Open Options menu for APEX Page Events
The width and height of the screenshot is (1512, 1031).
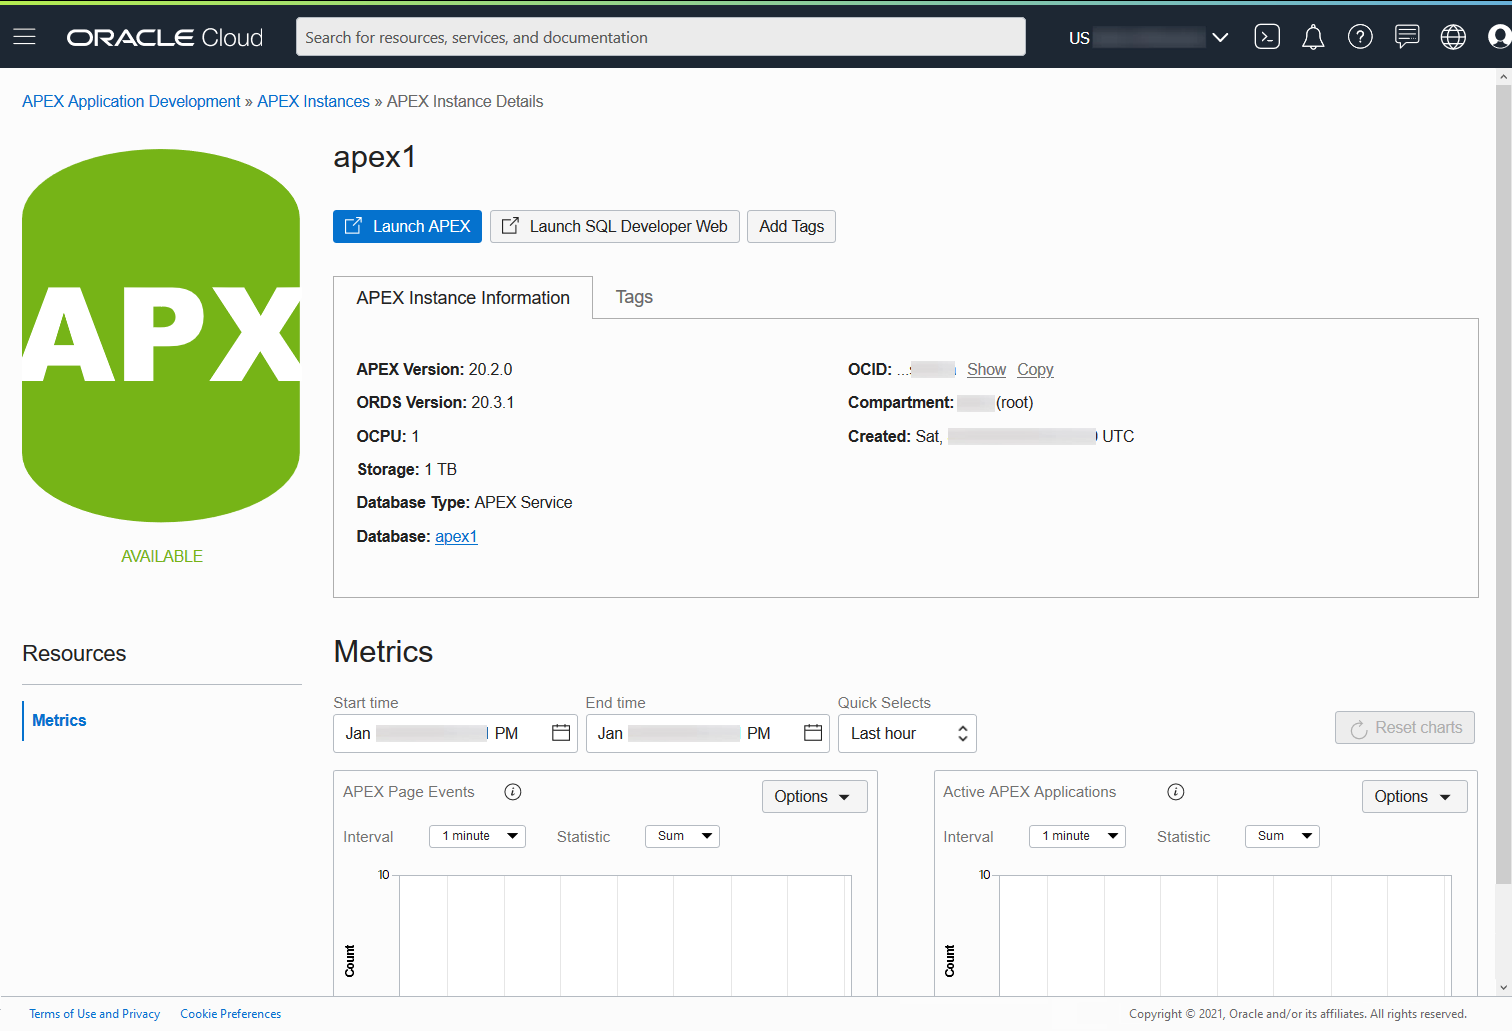(814, 796)
